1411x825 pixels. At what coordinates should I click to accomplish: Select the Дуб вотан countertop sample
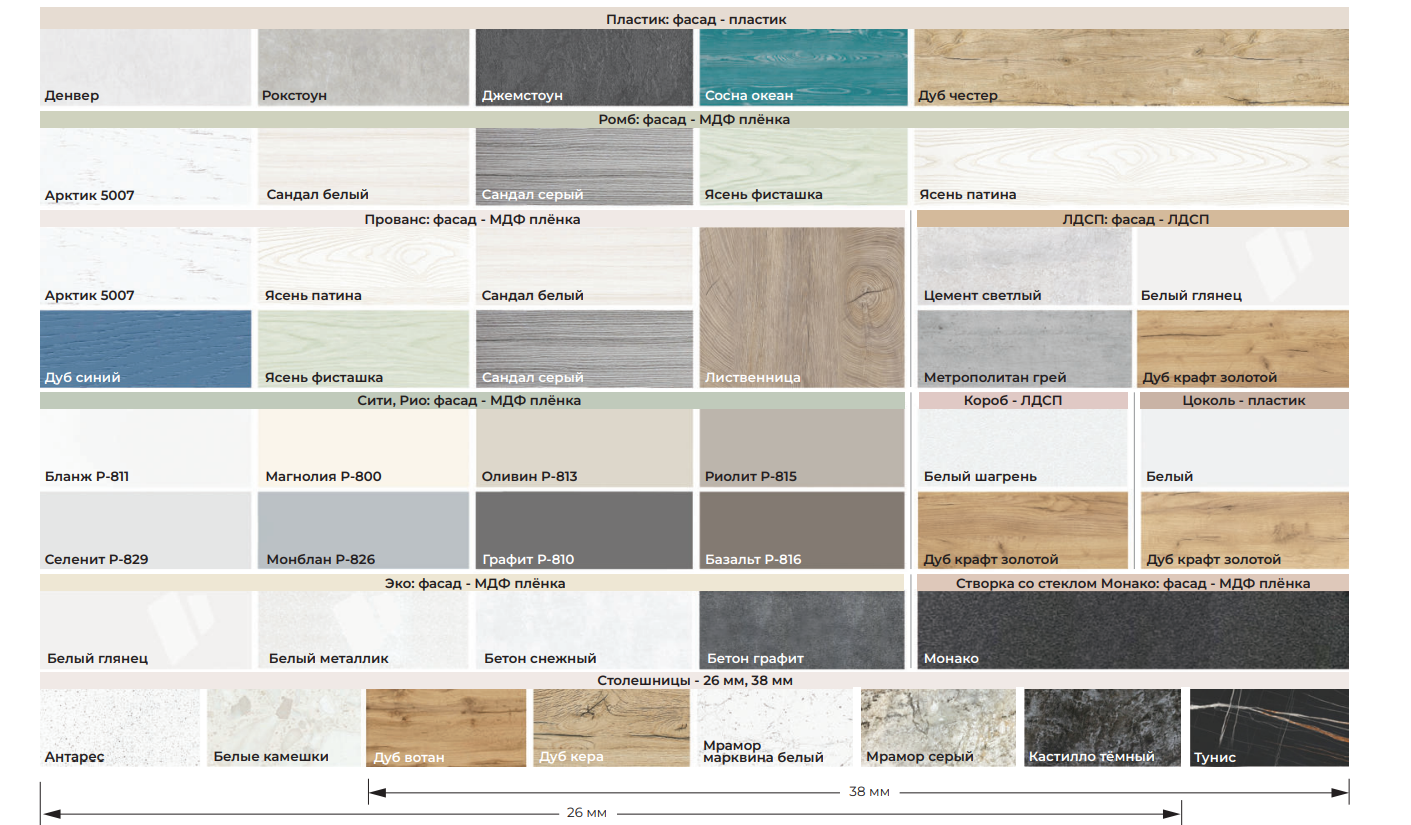click(x=446, y=728)
